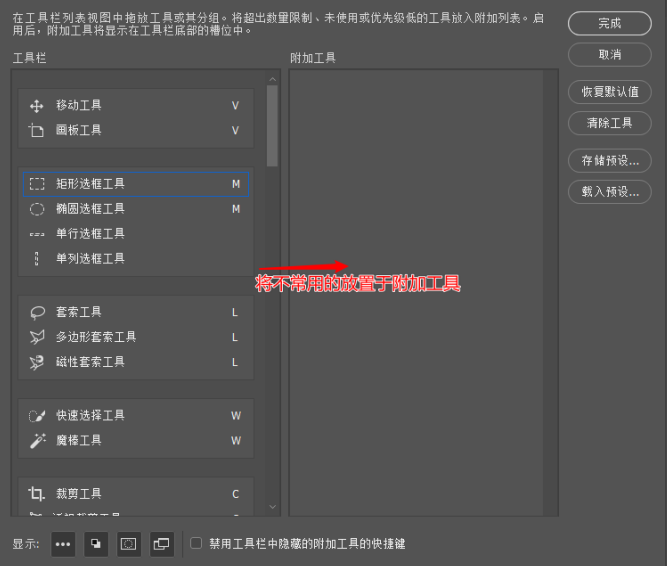Click shortcut C of 裁剪工具

point(236,494)
